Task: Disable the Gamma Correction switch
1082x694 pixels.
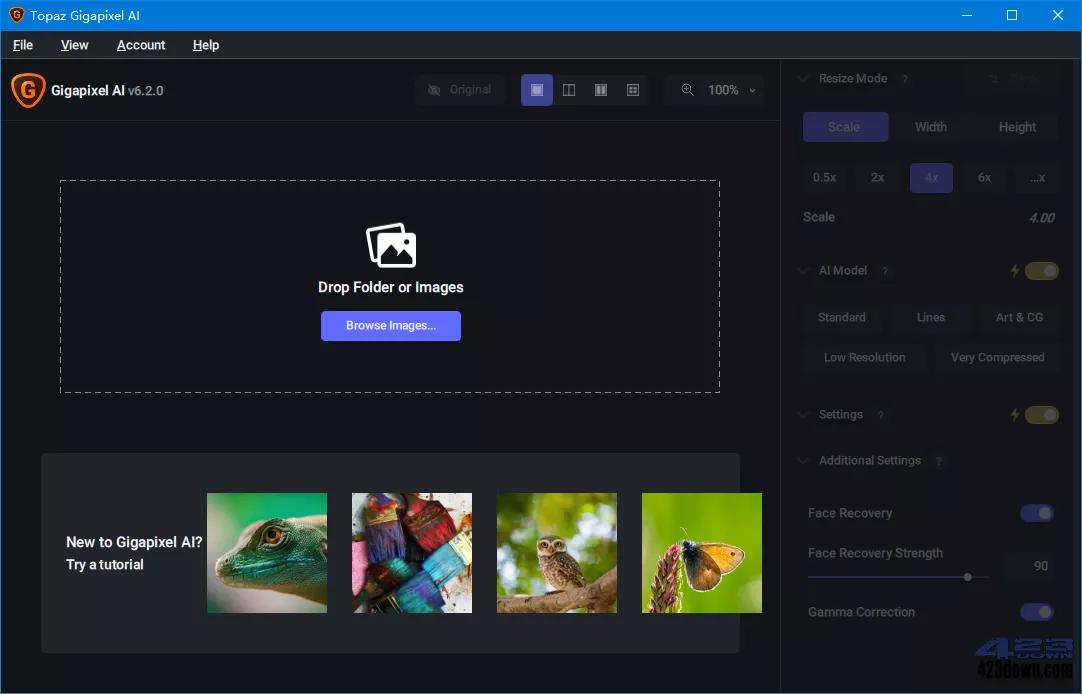Action: [1037, 612]
